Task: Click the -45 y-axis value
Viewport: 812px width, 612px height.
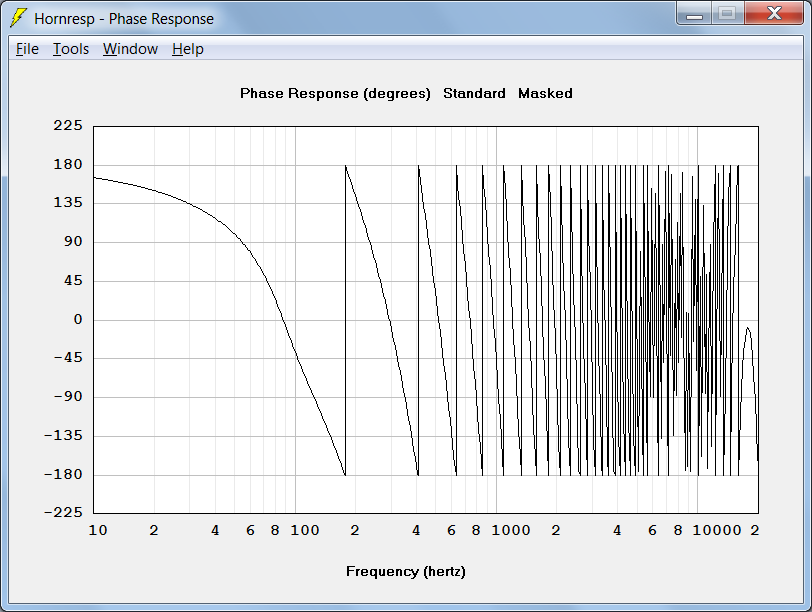Action: click(68, 358)
